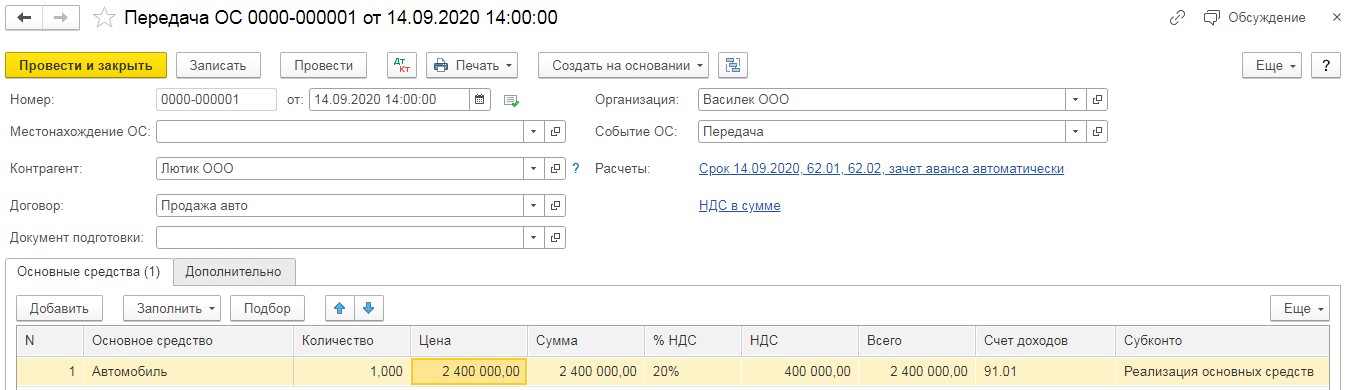The height and width of the screenshot is (390, 1345).
Task: Select Основные средства (1) tab
Action: (x=89, y=271)
